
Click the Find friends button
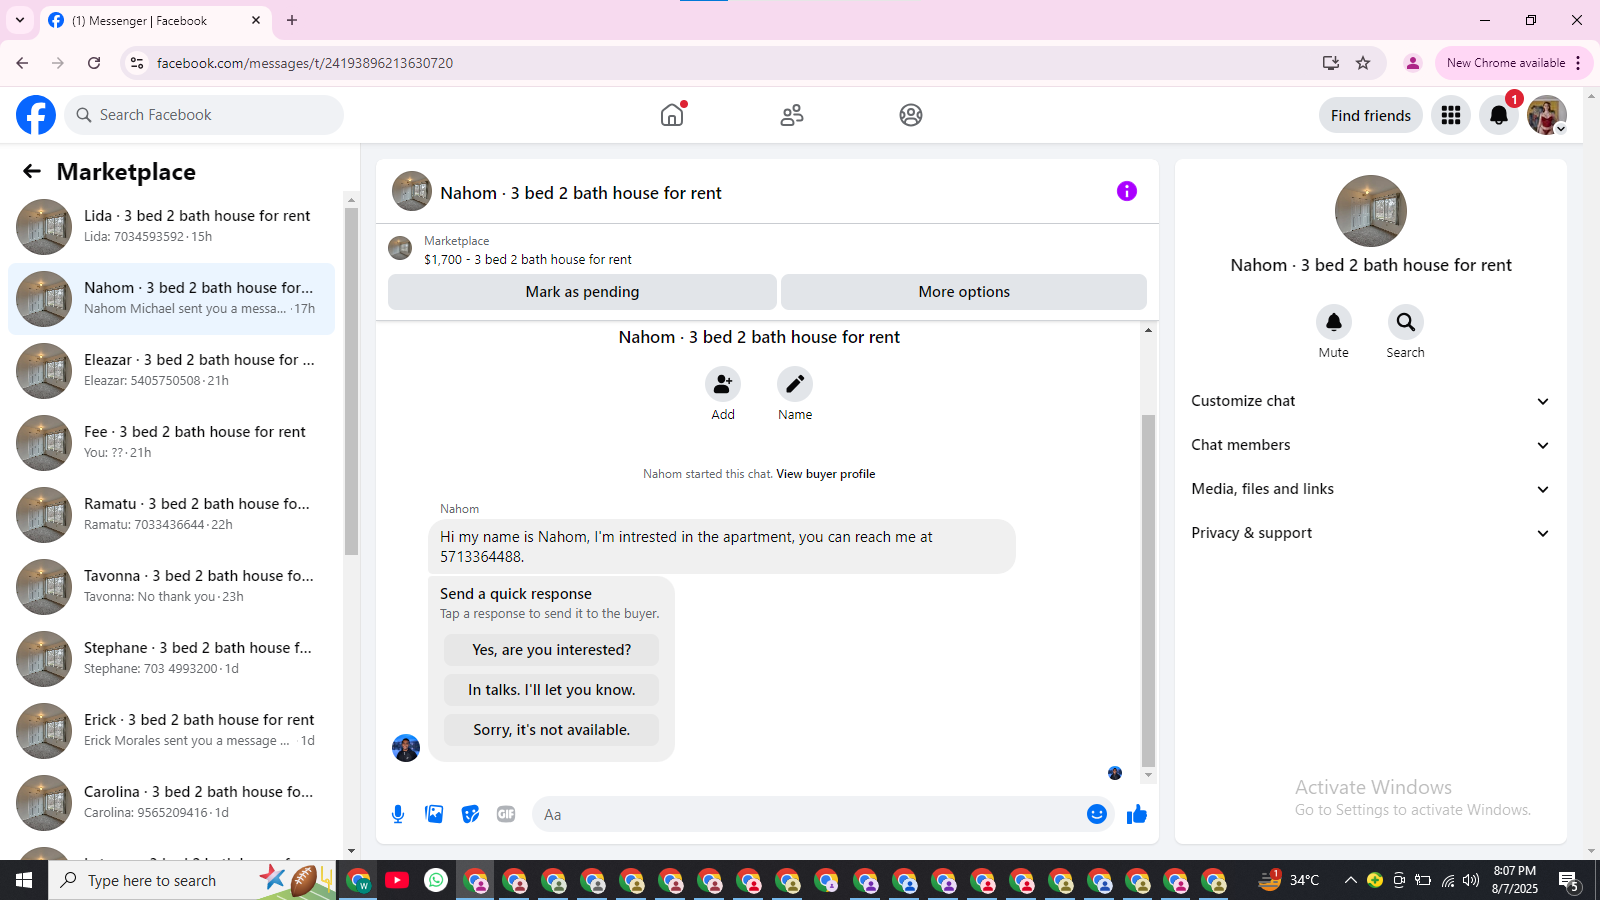(x=1371, y=115)
